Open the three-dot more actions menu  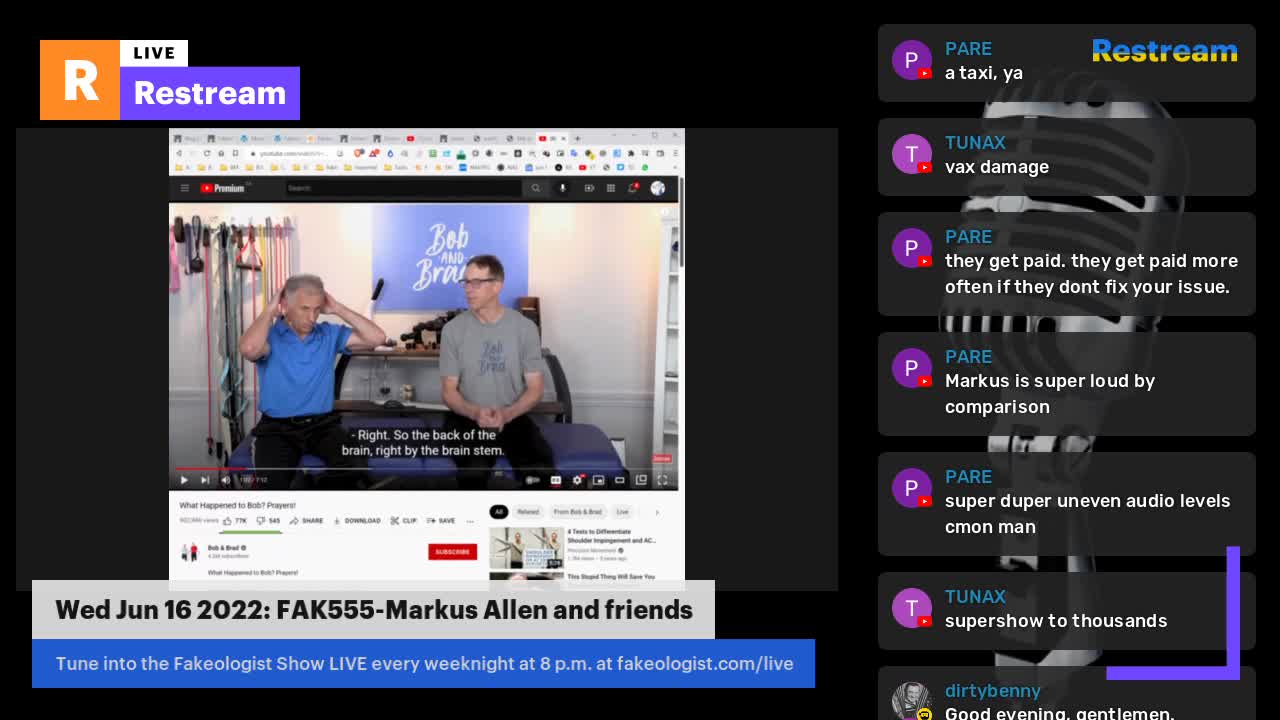coord(470,521)
